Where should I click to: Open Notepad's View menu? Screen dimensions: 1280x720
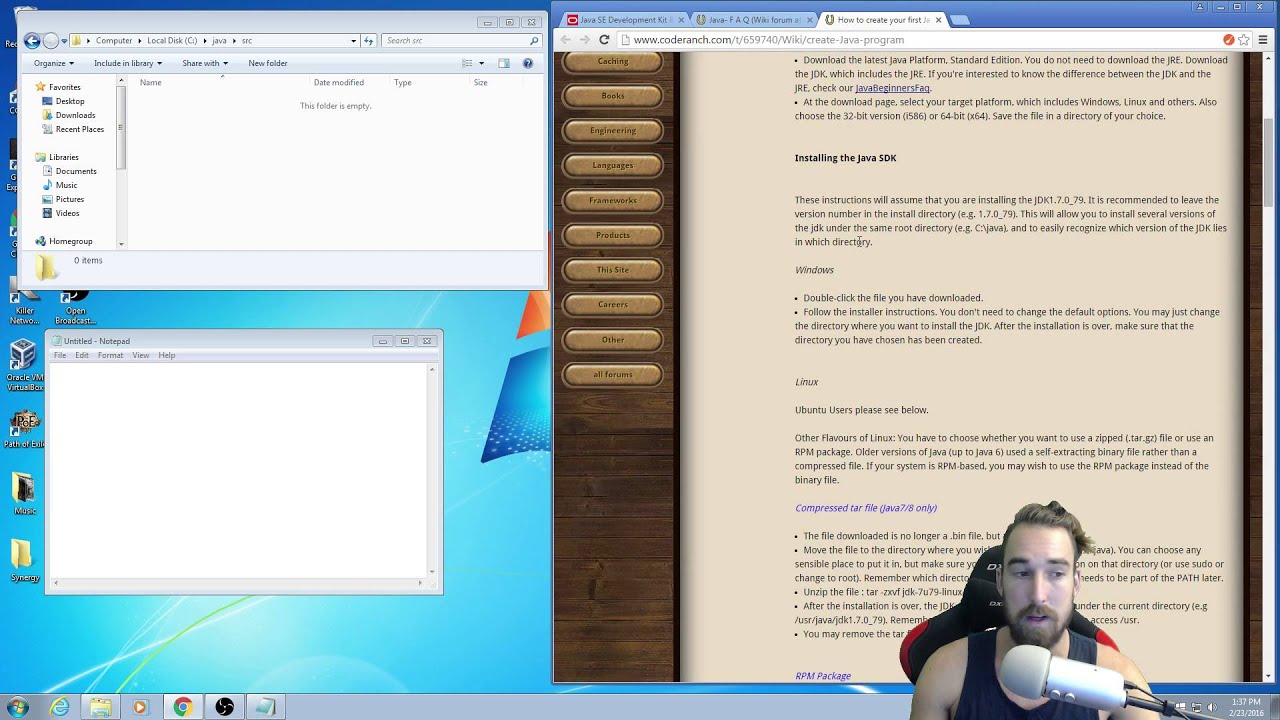(141, 355)
